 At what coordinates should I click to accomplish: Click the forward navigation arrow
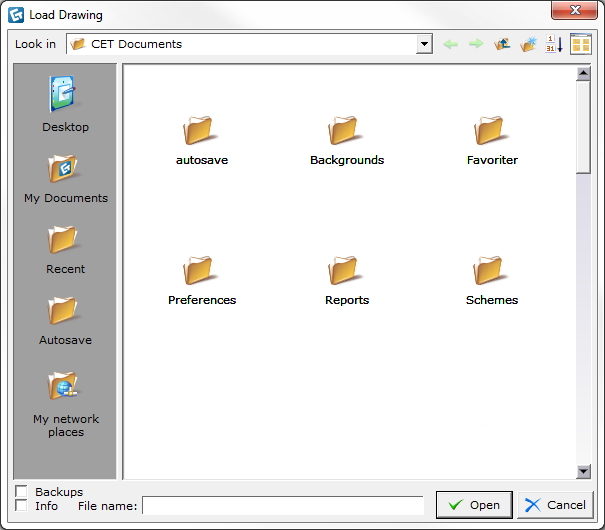476,44
